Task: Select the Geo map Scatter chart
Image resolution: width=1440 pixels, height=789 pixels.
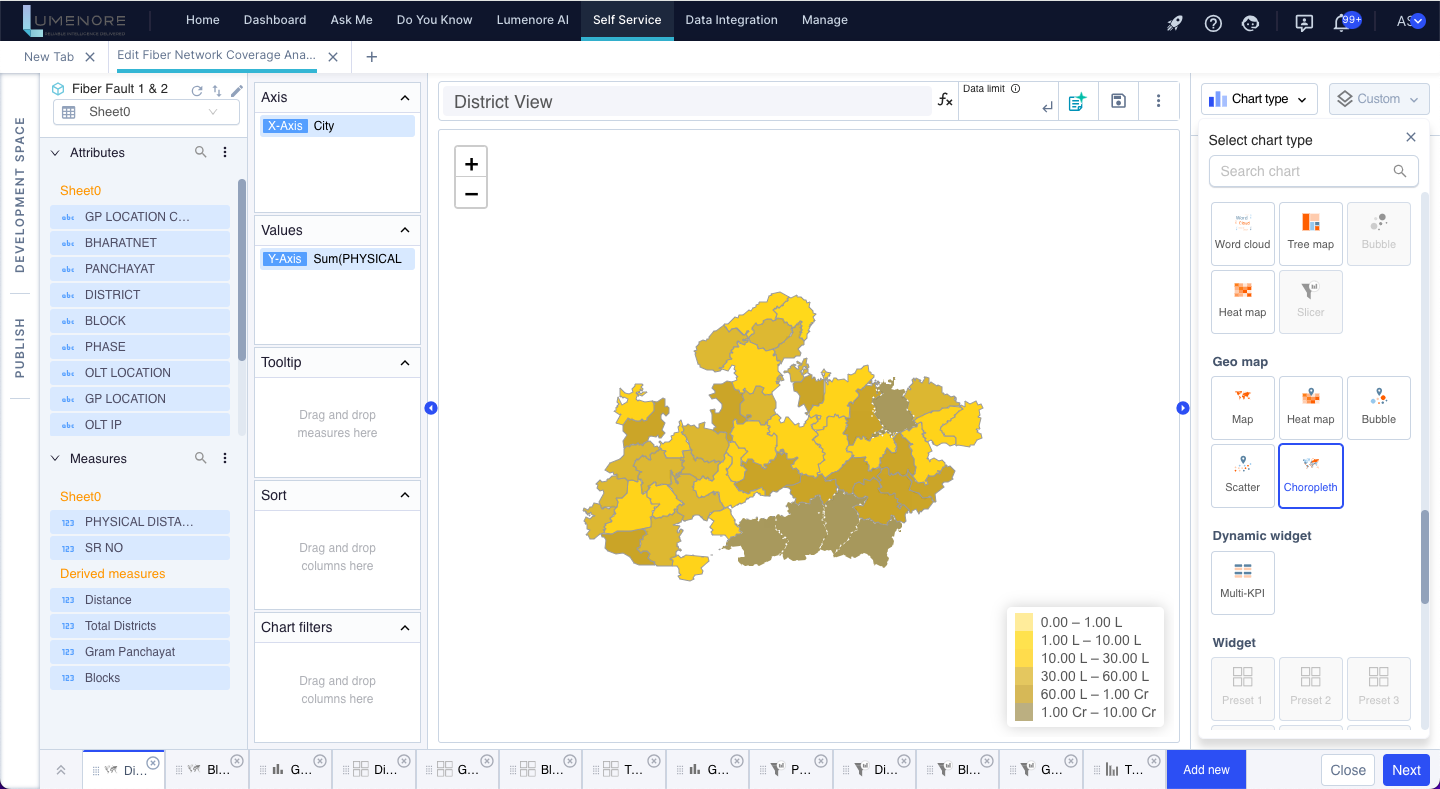Action: click(1242, 475)
